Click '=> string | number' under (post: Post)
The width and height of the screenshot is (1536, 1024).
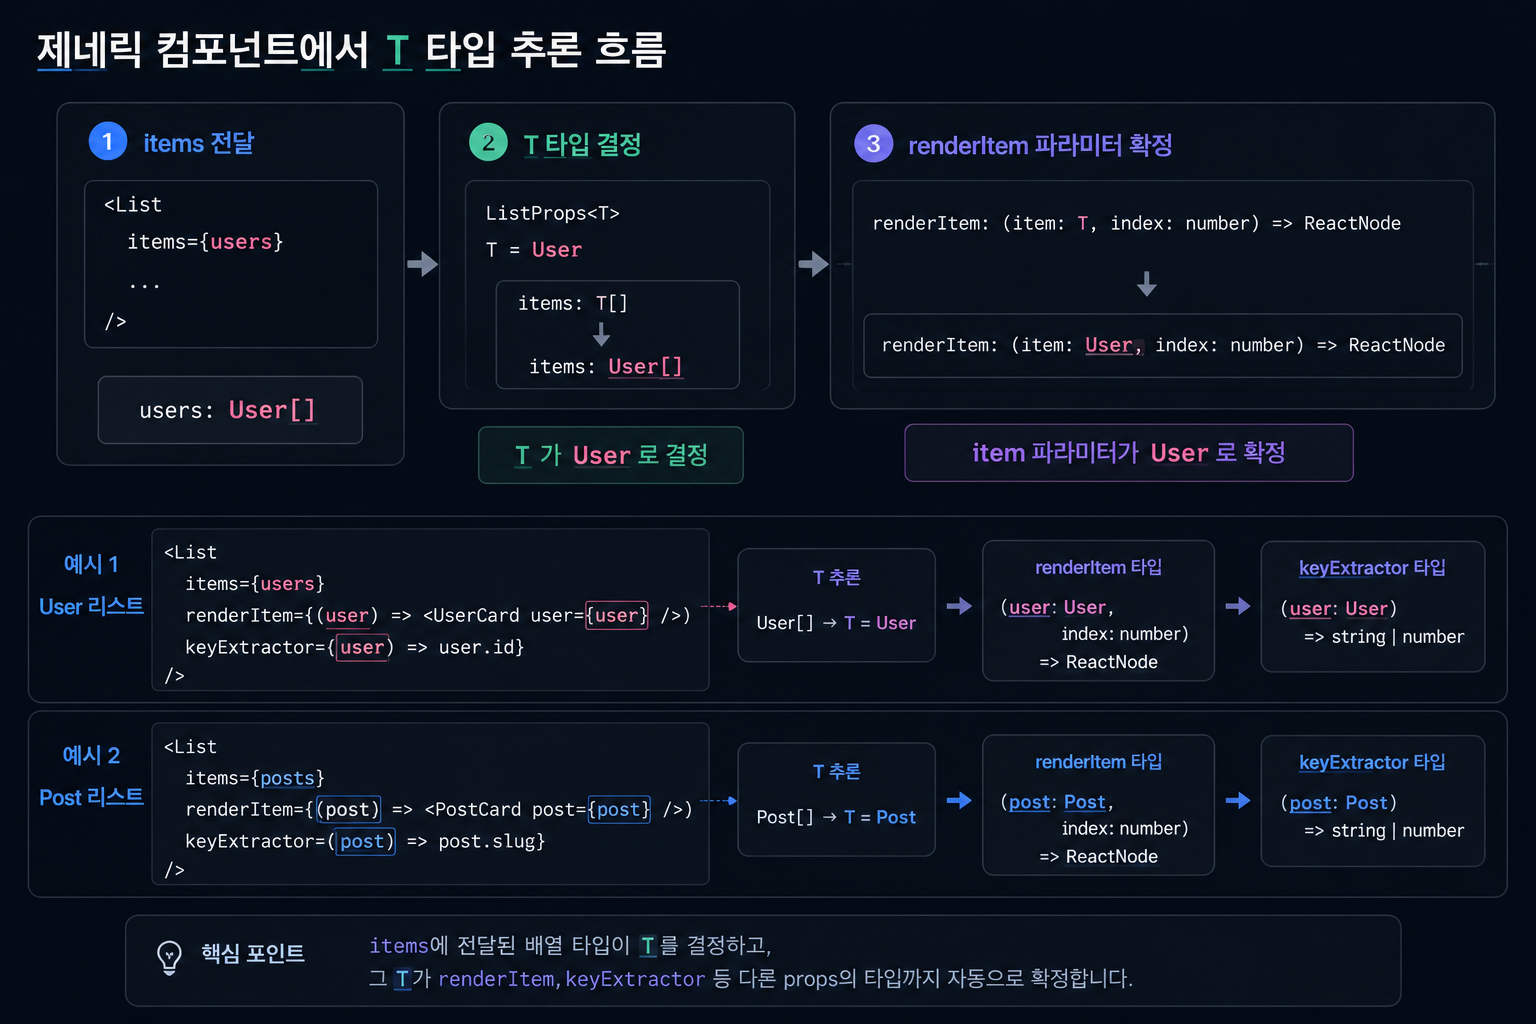(x=1384, y=831)
